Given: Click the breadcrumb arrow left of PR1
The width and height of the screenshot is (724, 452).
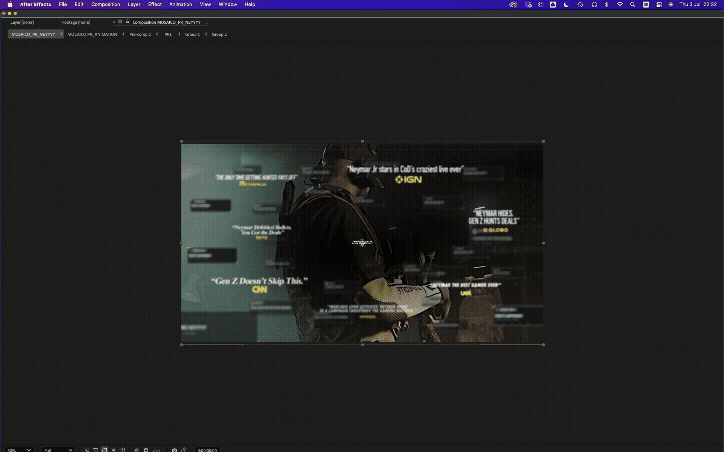Looking at the screenshot, I should [x=157, y=34].
